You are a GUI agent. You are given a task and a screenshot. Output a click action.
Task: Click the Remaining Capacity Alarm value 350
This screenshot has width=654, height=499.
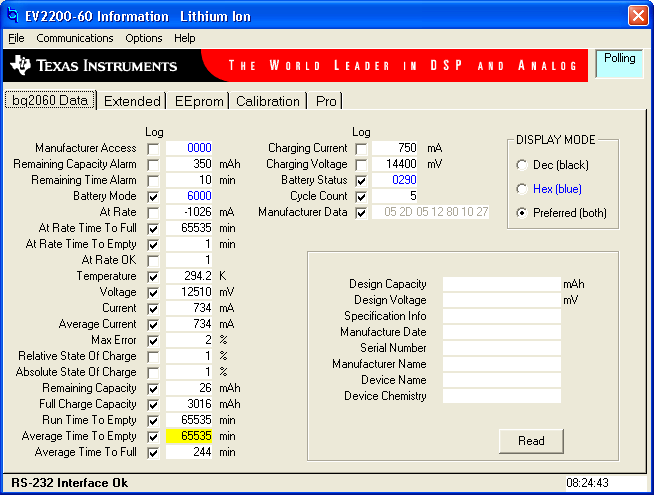[x=189, y=164]
